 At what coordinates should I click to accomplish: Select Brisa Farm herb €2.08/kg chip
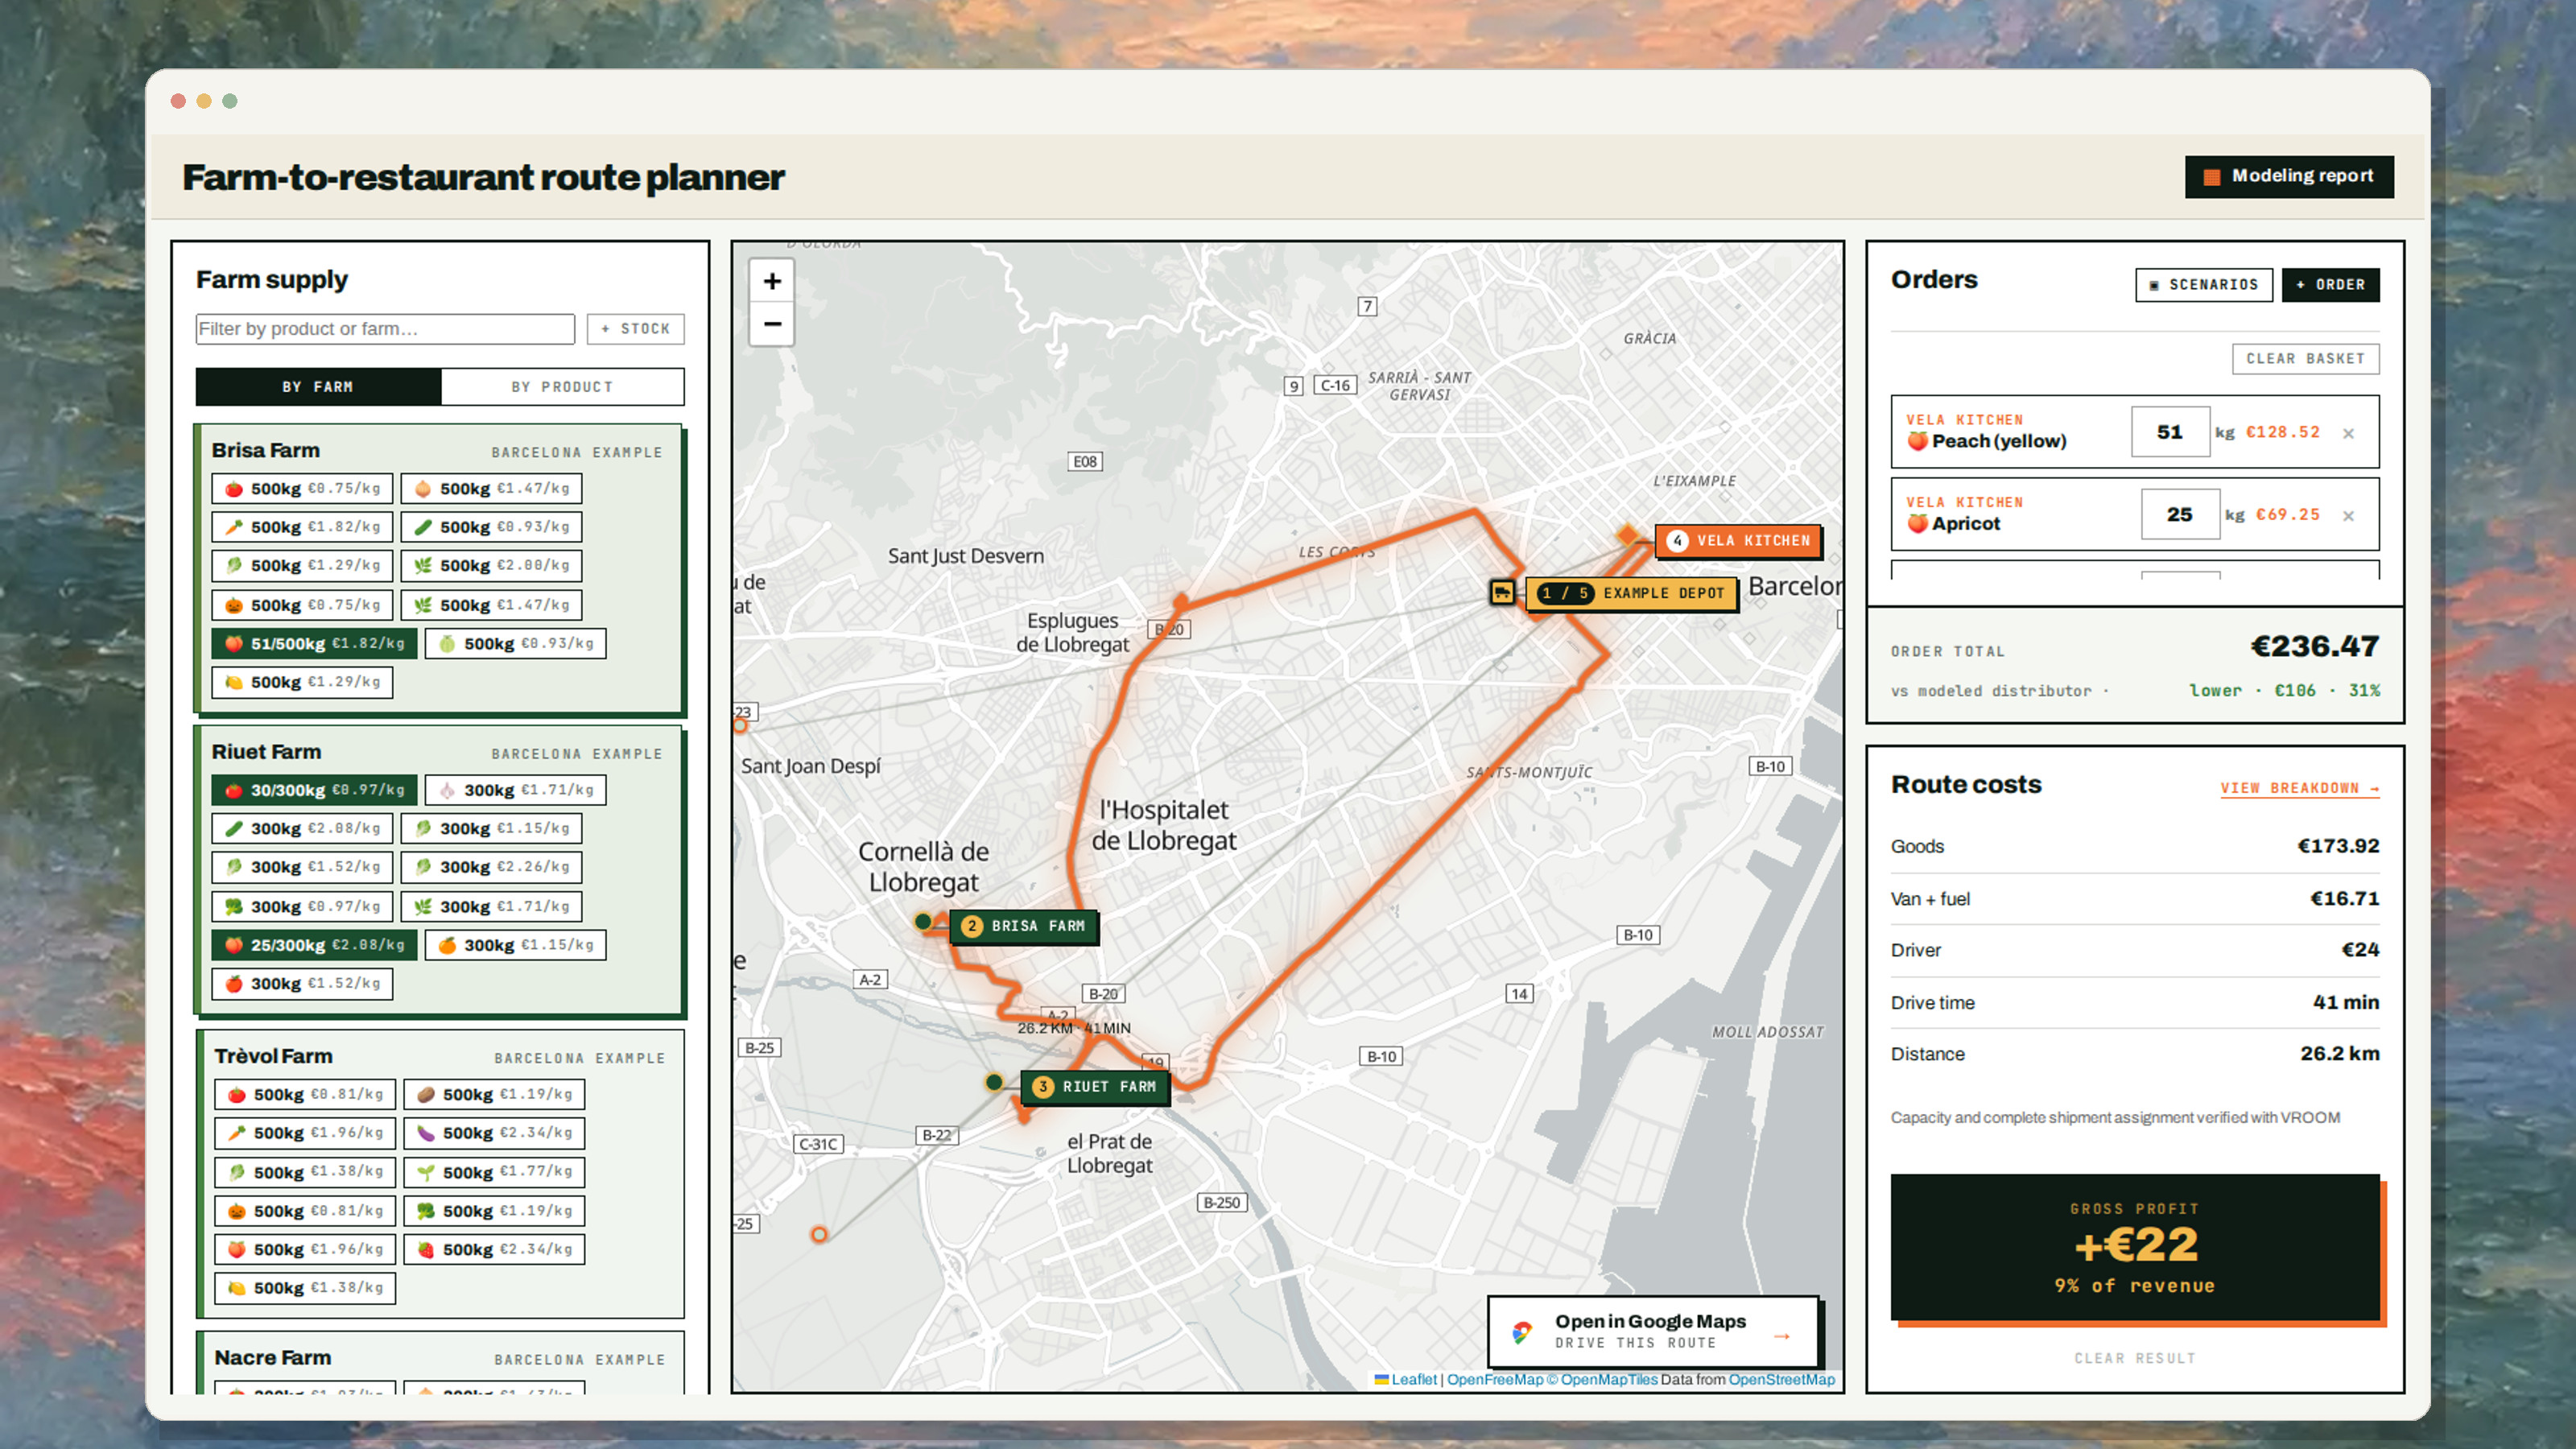(x=491, y=565)
